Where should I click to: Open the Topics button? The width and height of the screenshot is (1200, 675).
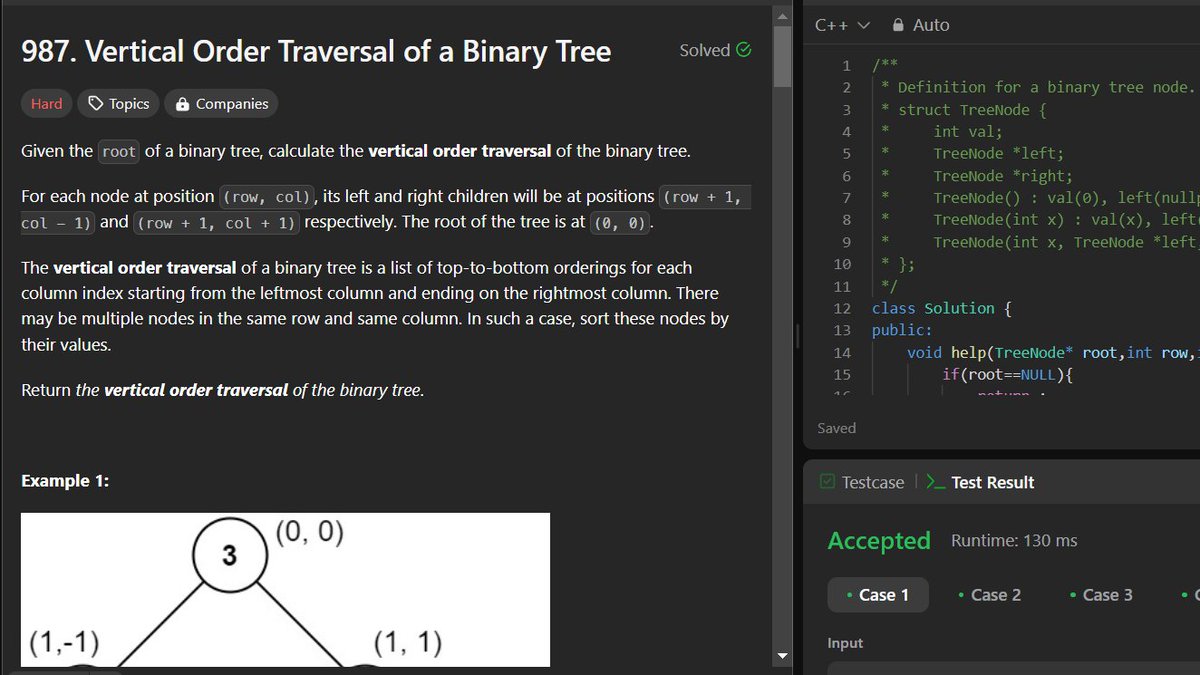[x=119, y=104]
